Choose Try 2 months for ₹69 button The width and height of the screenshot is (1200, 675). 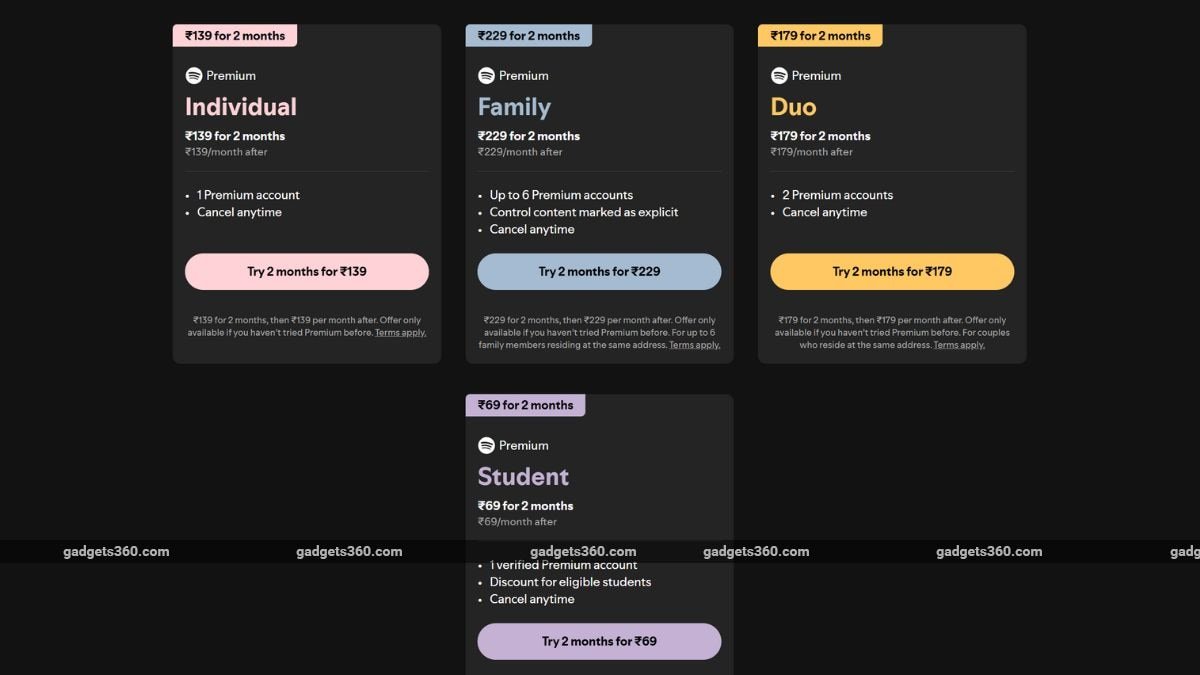[599, 642]
